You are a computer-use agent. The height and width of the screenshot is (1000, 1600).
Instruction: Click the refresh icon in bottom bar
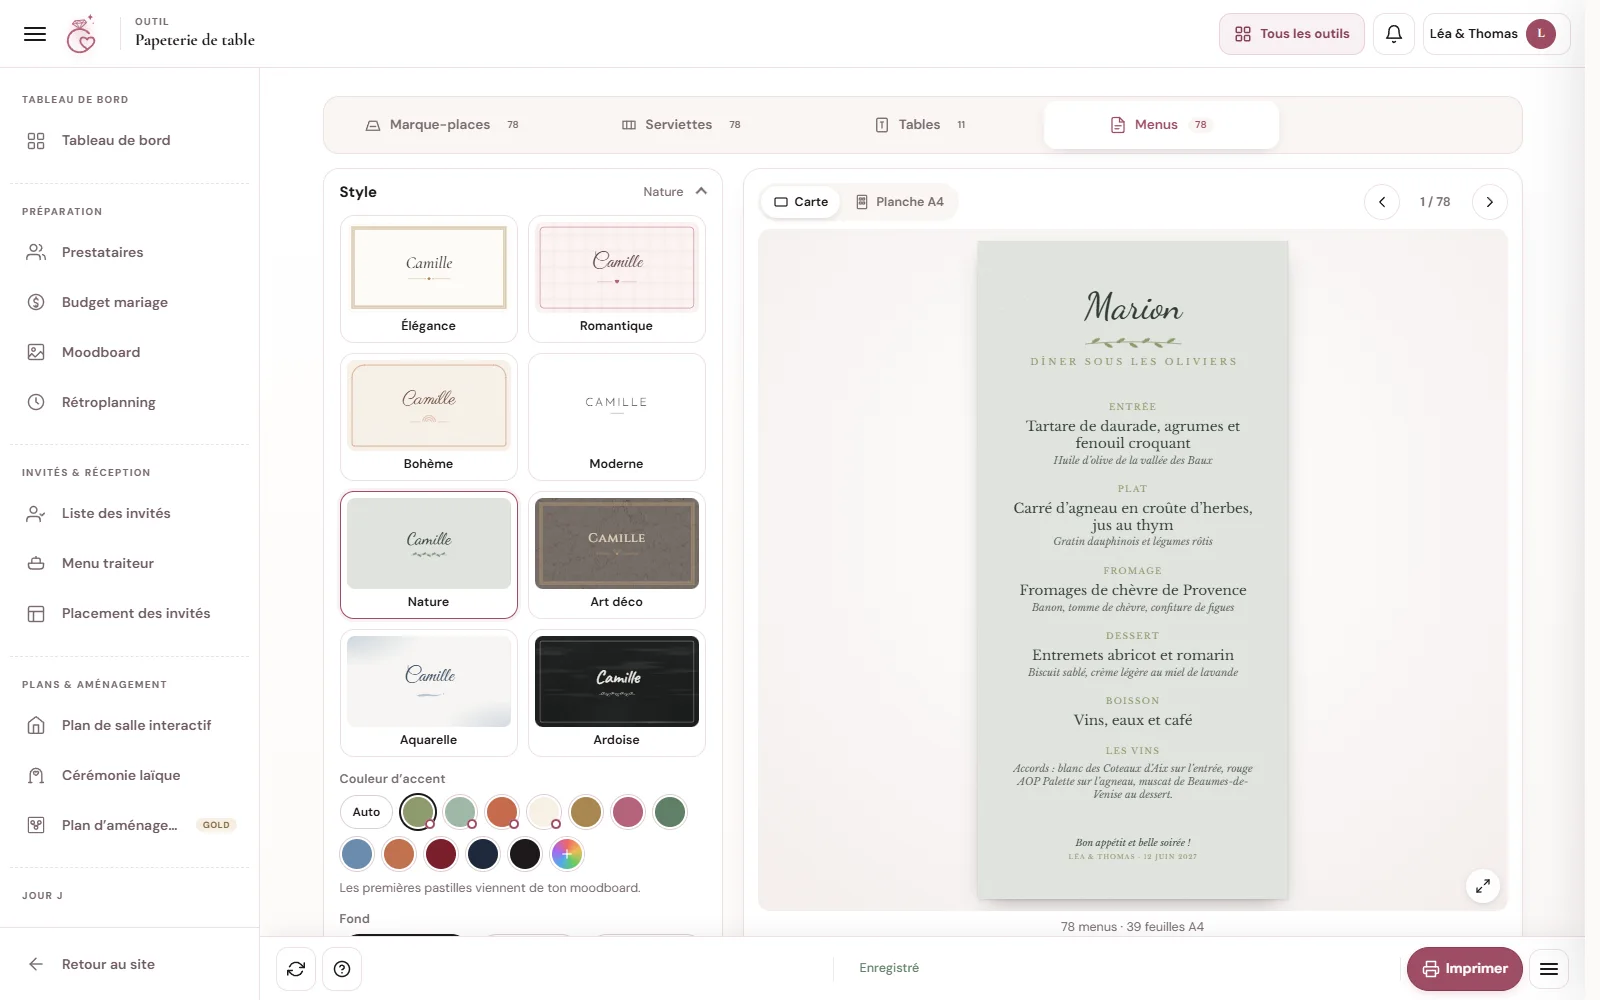296,969
